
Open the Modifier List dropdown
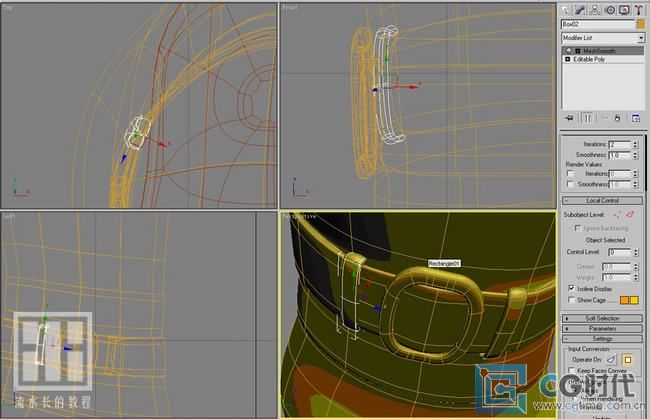[603, 37]
